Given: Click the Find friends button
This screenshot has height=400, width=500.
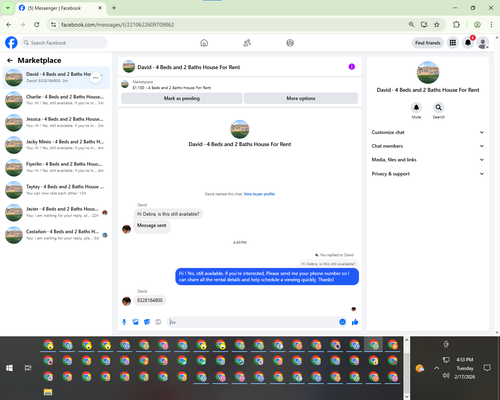Looking at the screenshot, I should click(428, 43).
